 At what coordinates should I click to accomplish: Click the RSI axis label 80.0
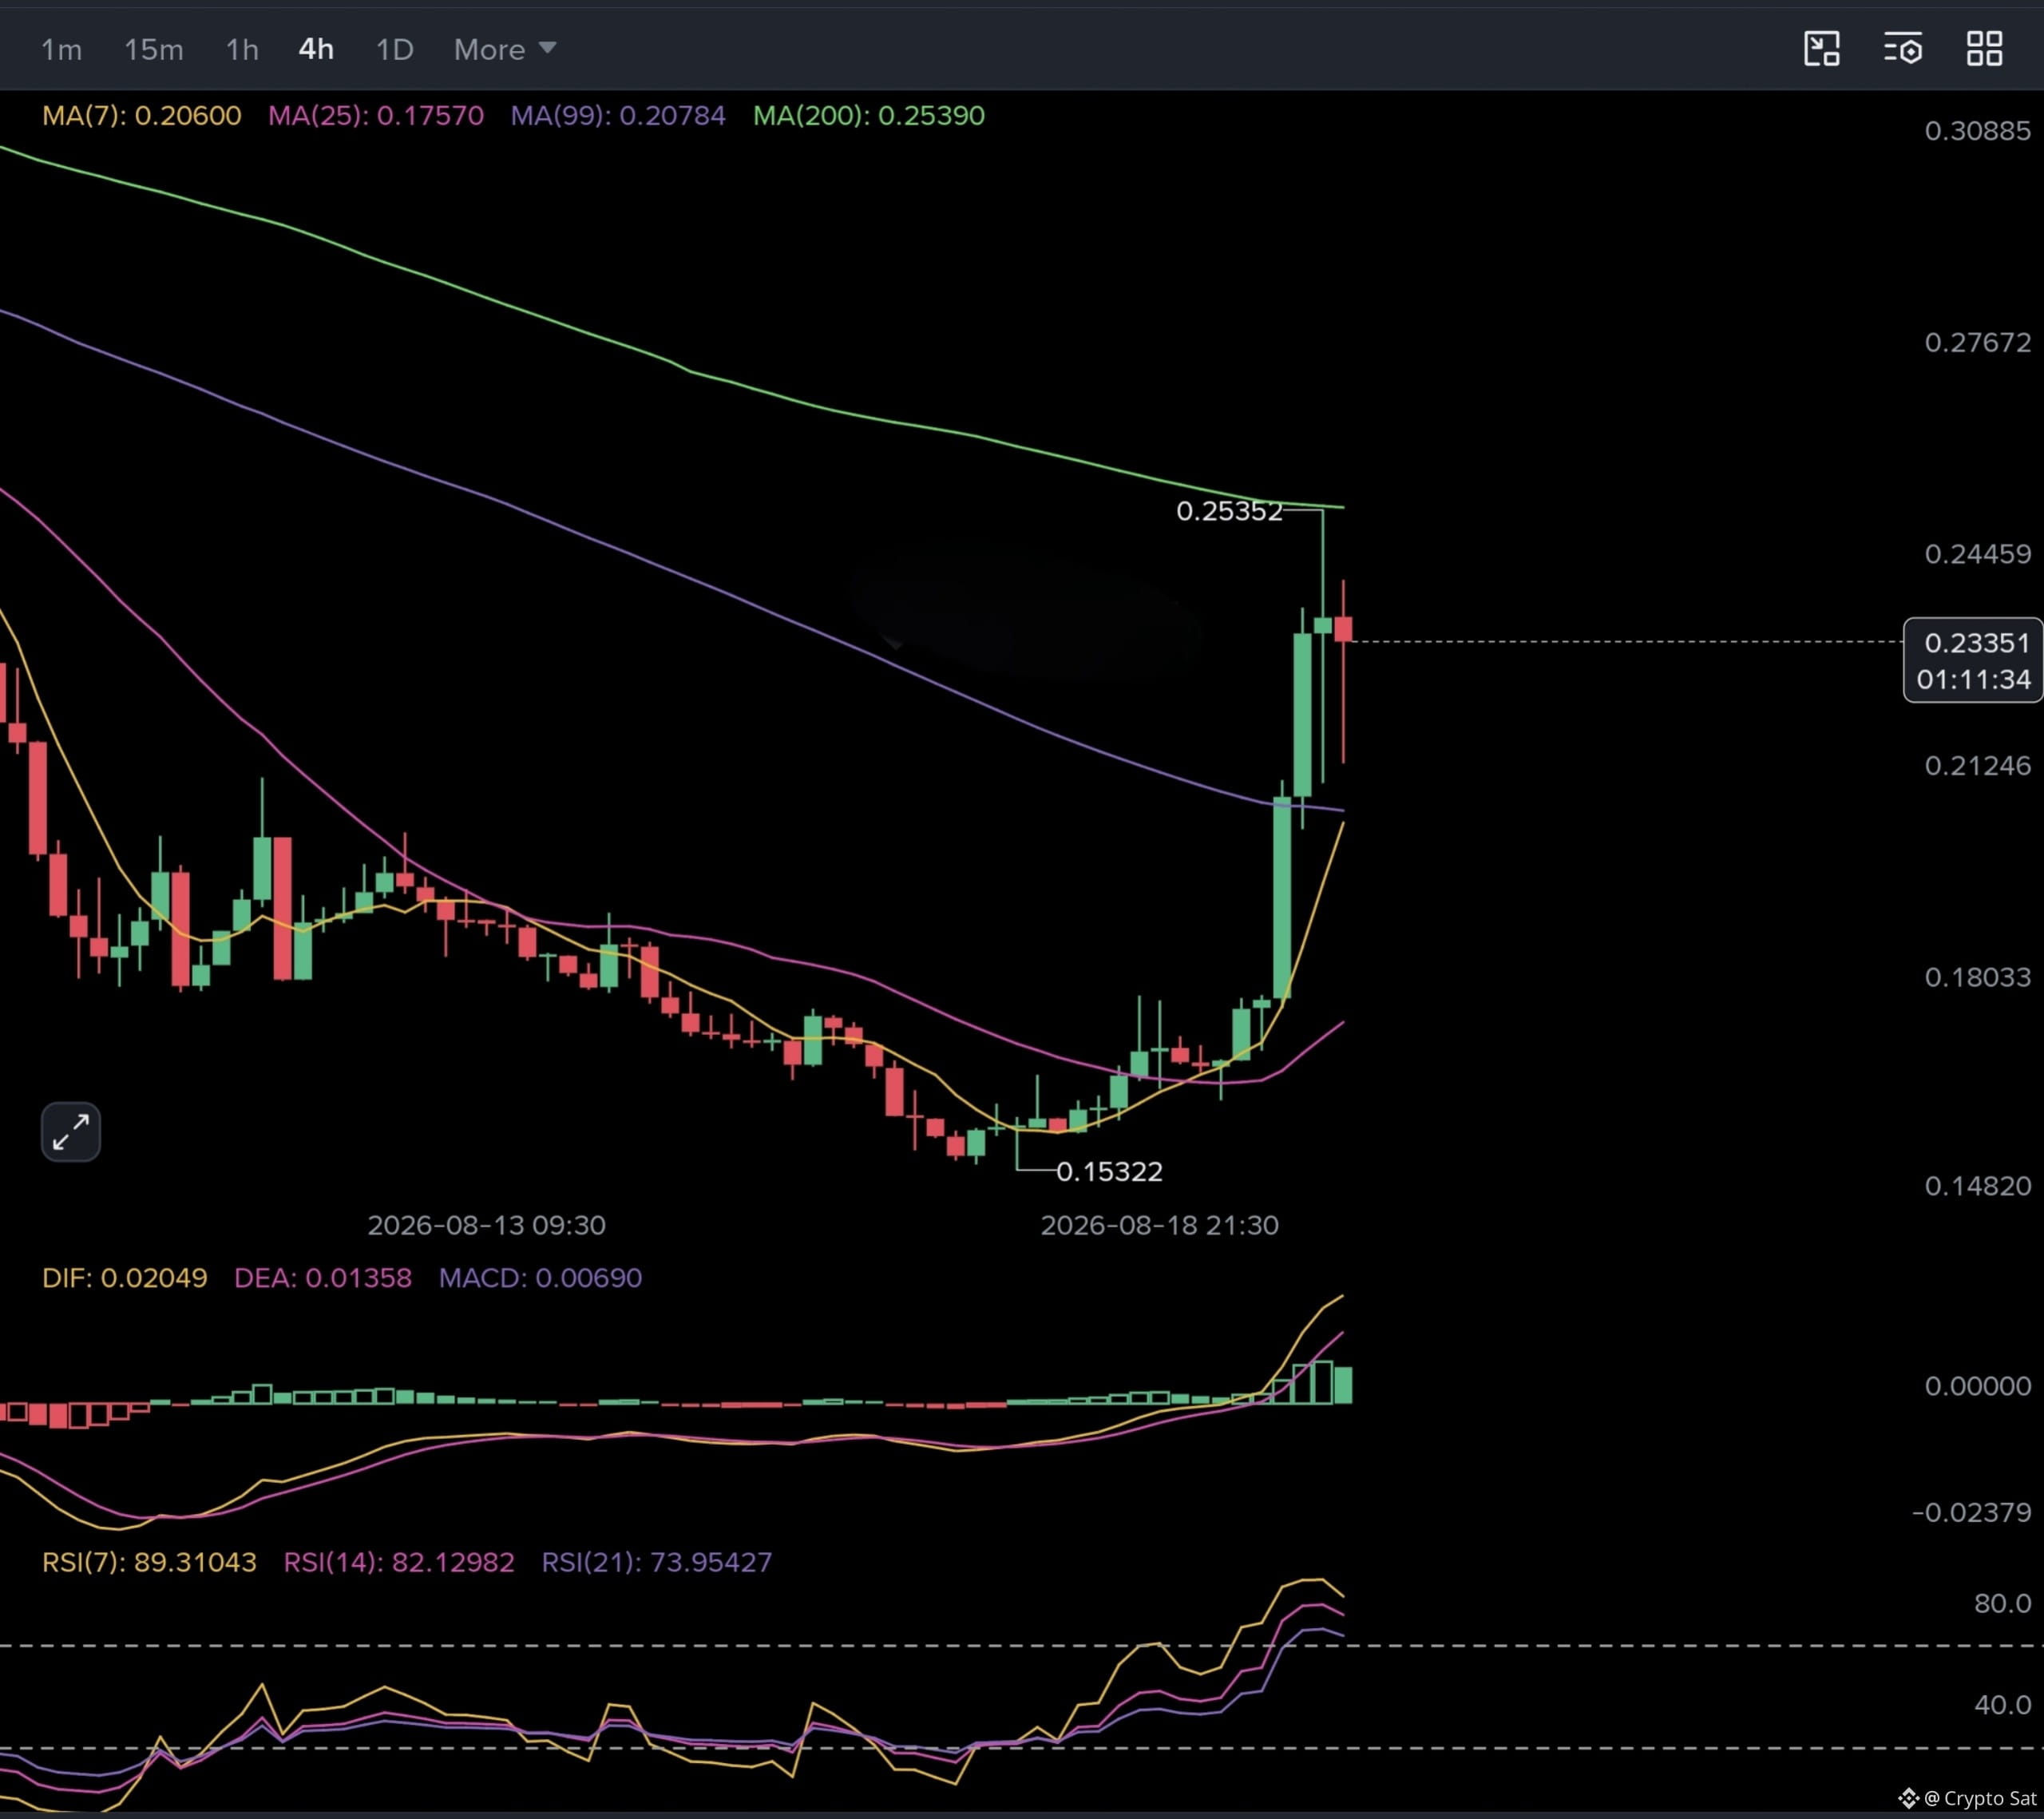2003,1604
